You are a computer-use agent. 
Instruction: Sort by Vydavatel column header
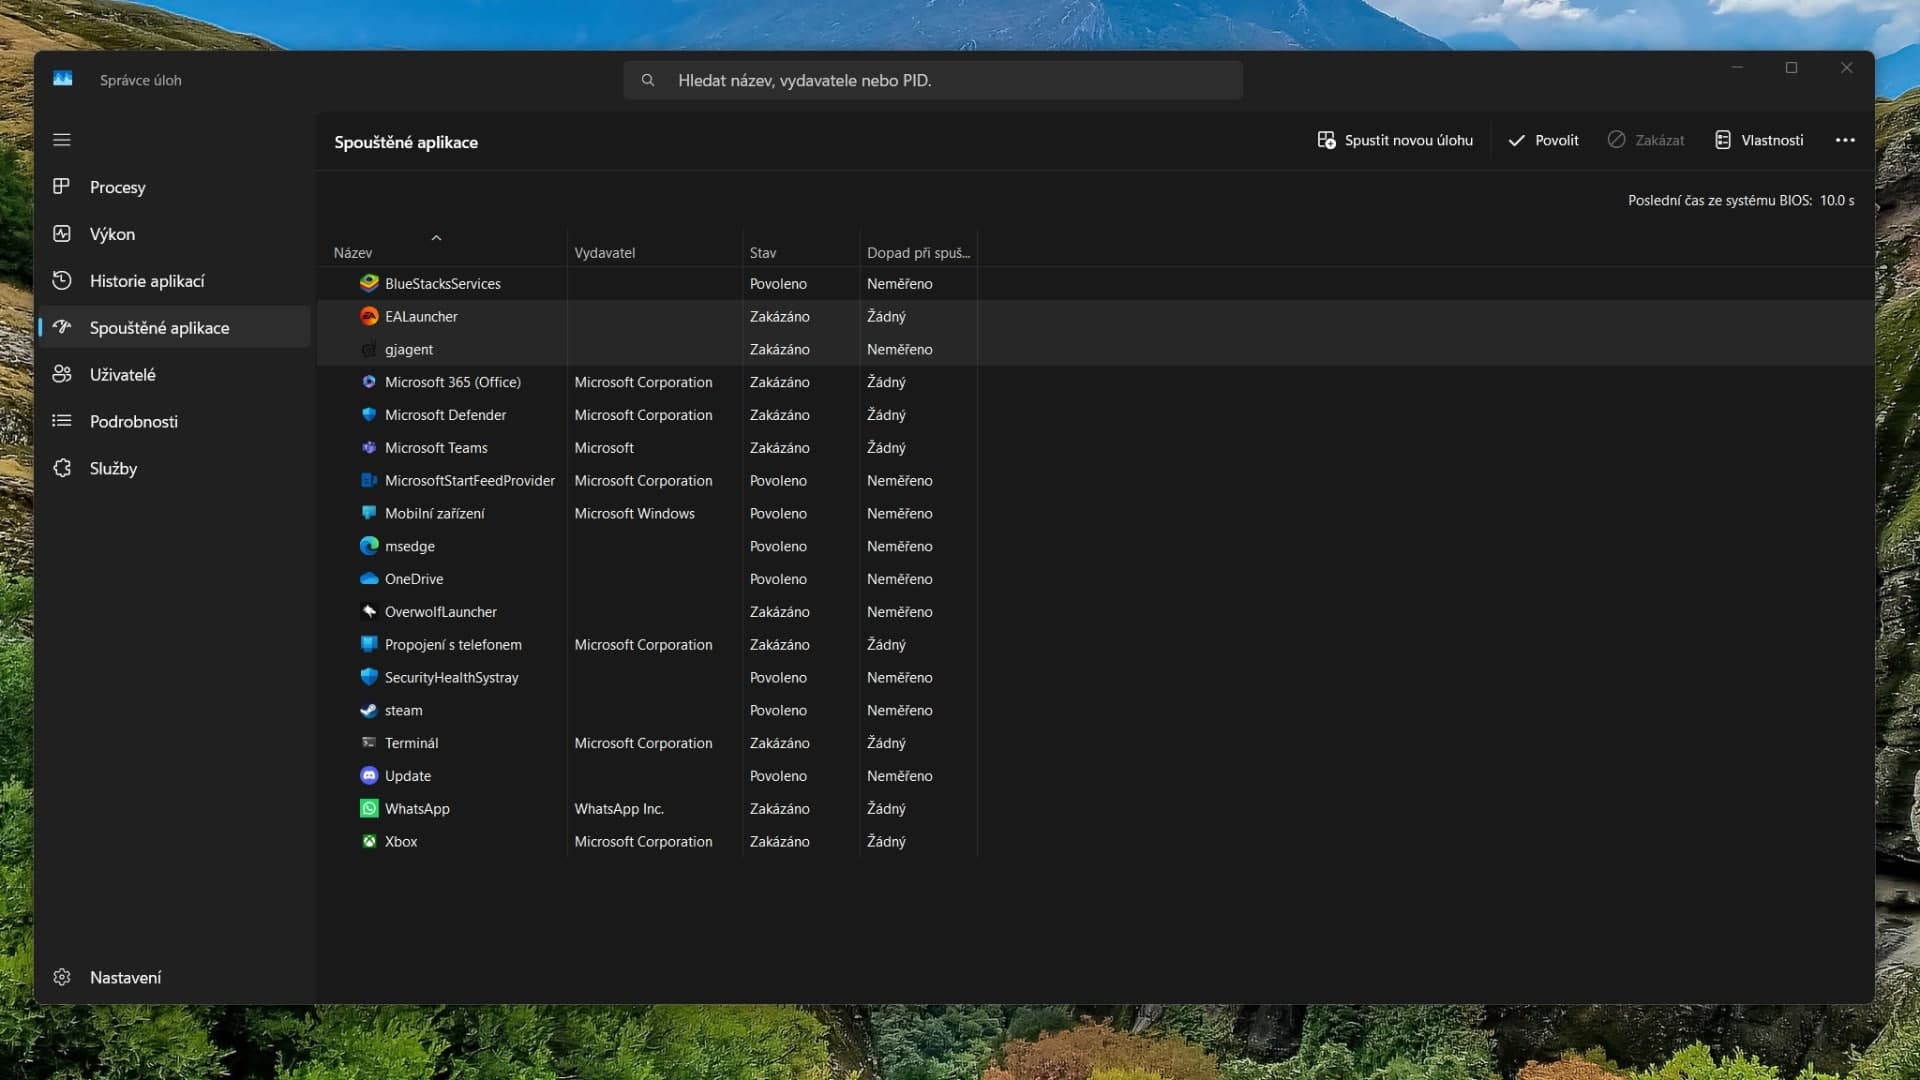604,253
